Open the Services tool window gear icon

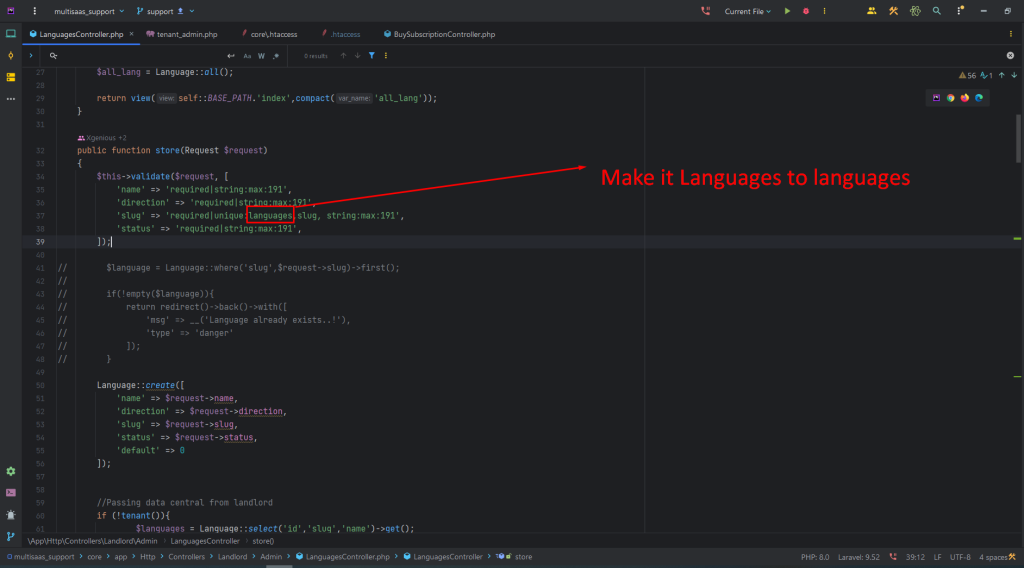coord(11,471)
